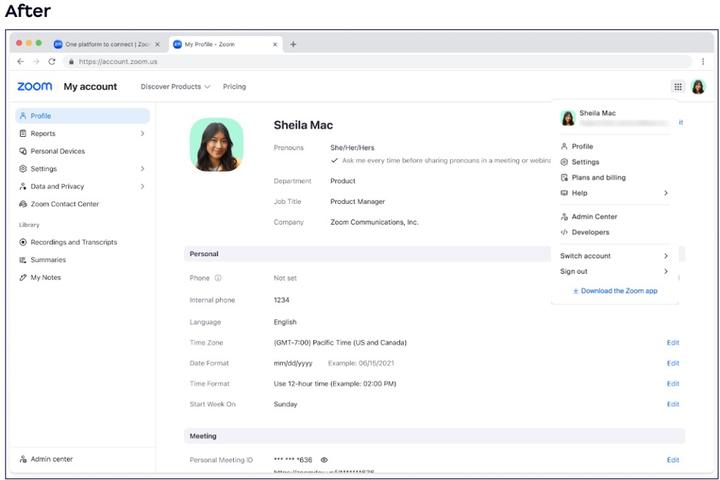The height and width of the screenshot is (480, 720).
Task: Expand the Help submenu arrow
Action: coord(666,193)
